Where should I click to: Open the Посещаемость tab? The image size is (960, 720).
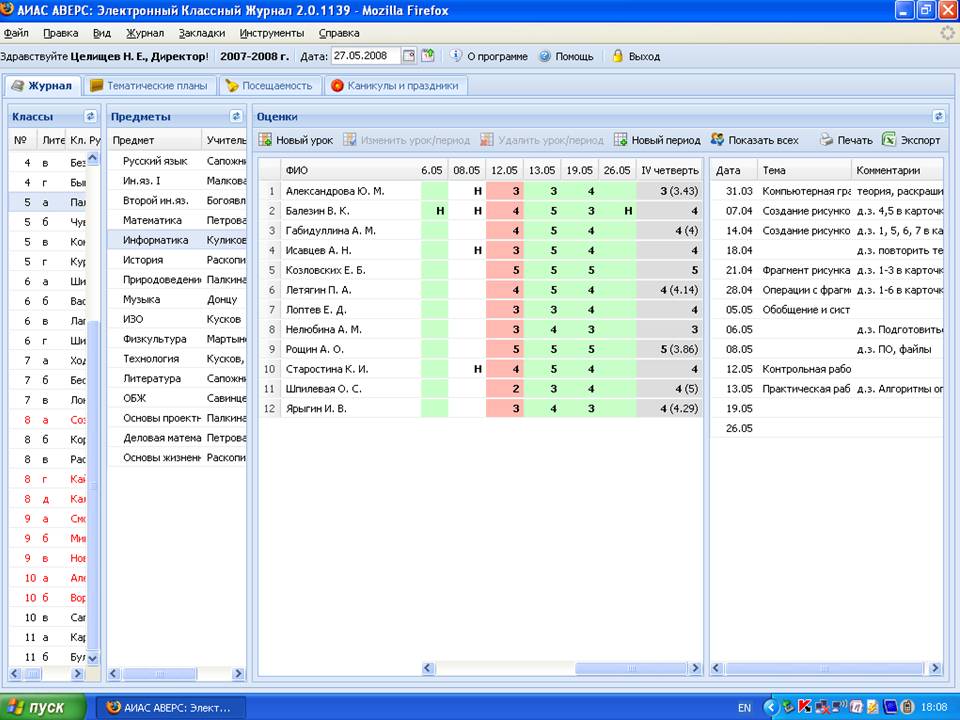(269, 86)
